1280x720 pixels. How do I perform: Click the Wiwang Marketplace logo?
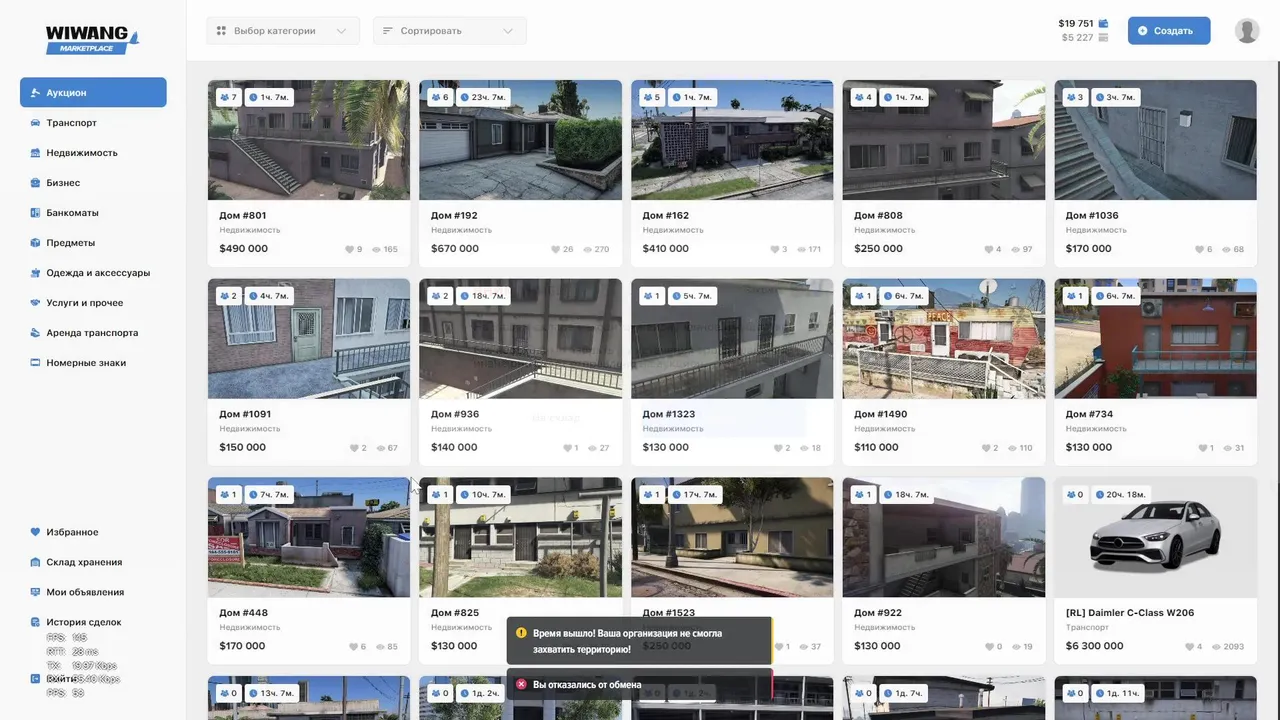[92, 41]
